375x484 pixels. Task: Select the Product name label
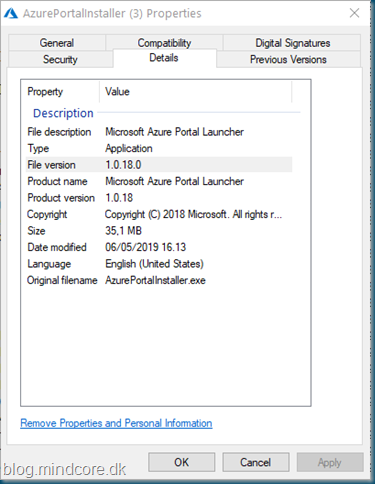pyautogui.click(x=57, y=181)
